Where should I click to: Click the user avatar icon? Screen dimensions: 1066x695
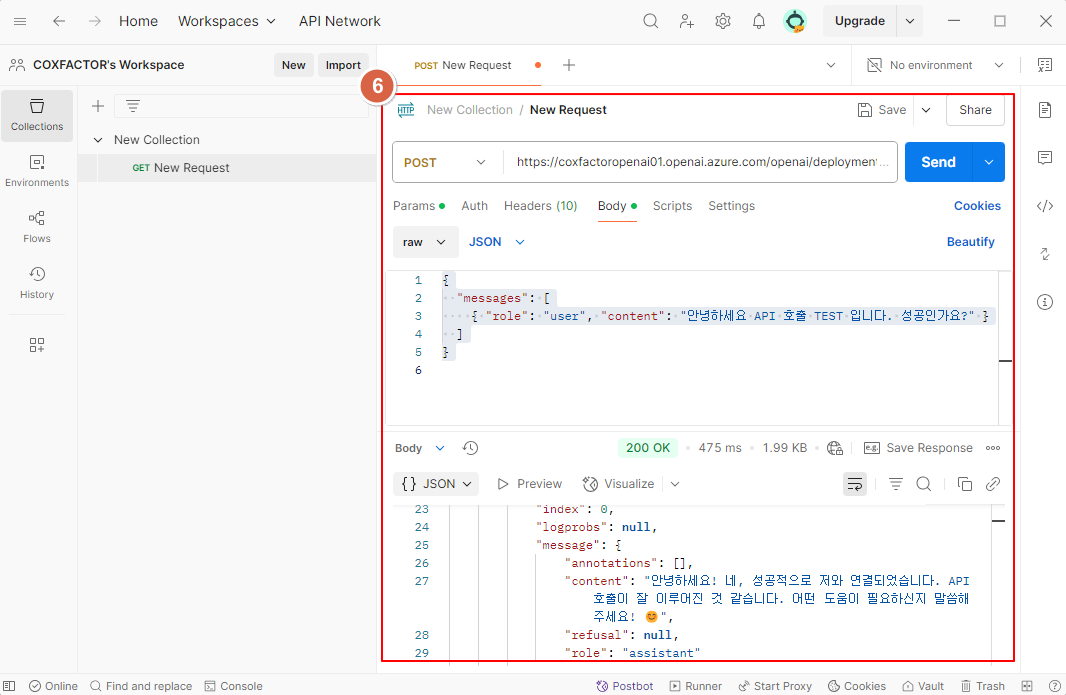point(795,21)
